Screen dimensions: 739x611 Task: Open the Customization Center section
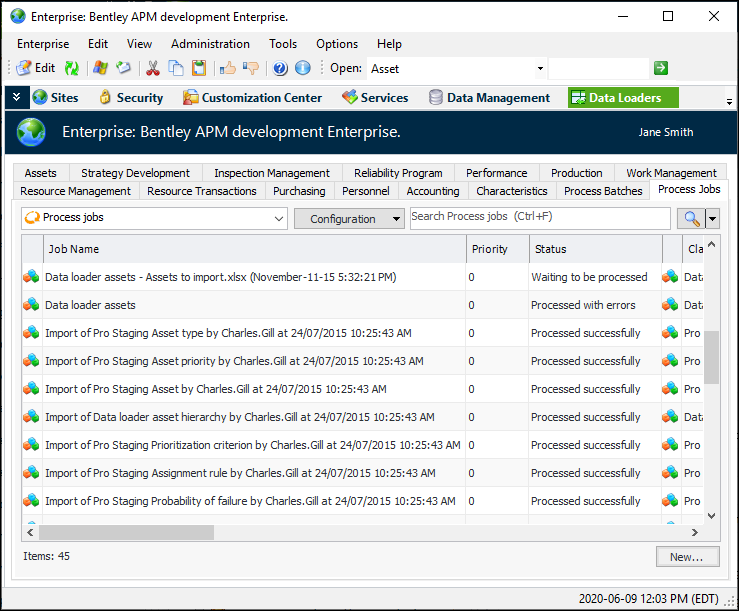tap(252, 98)
